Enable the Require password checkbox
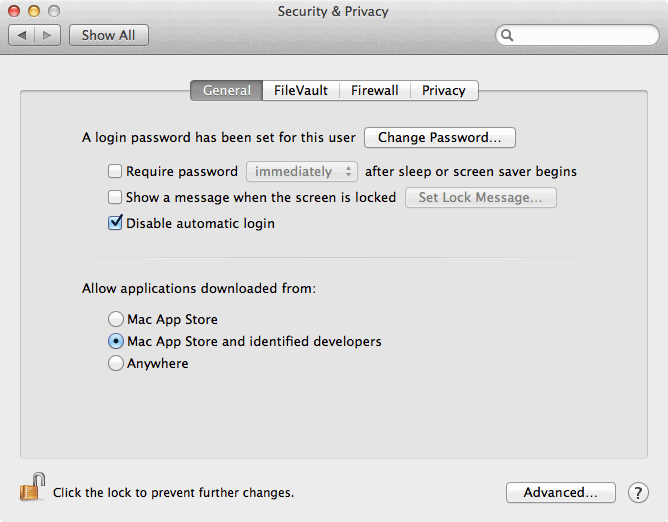668x522 pixels. (x=115, y=171)
